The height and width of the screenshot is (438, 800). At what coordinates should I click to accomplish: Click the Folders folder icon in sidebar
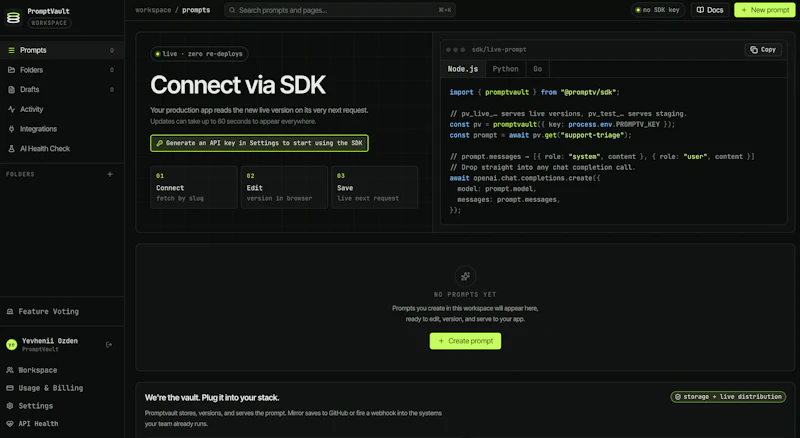point(11,70)
